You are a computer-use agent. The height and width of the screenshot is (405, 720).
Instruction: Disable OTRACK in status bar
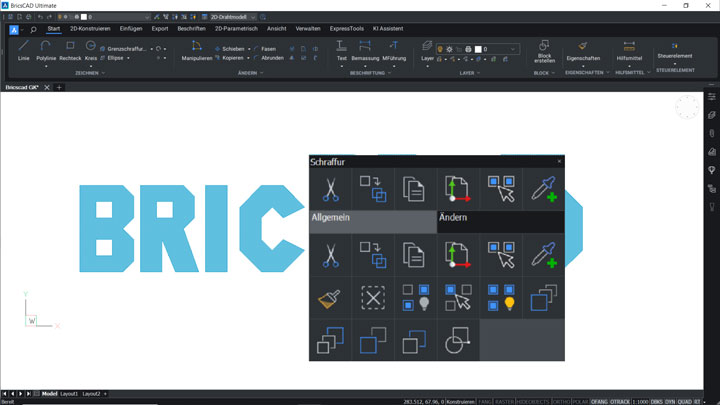[620, 402]
